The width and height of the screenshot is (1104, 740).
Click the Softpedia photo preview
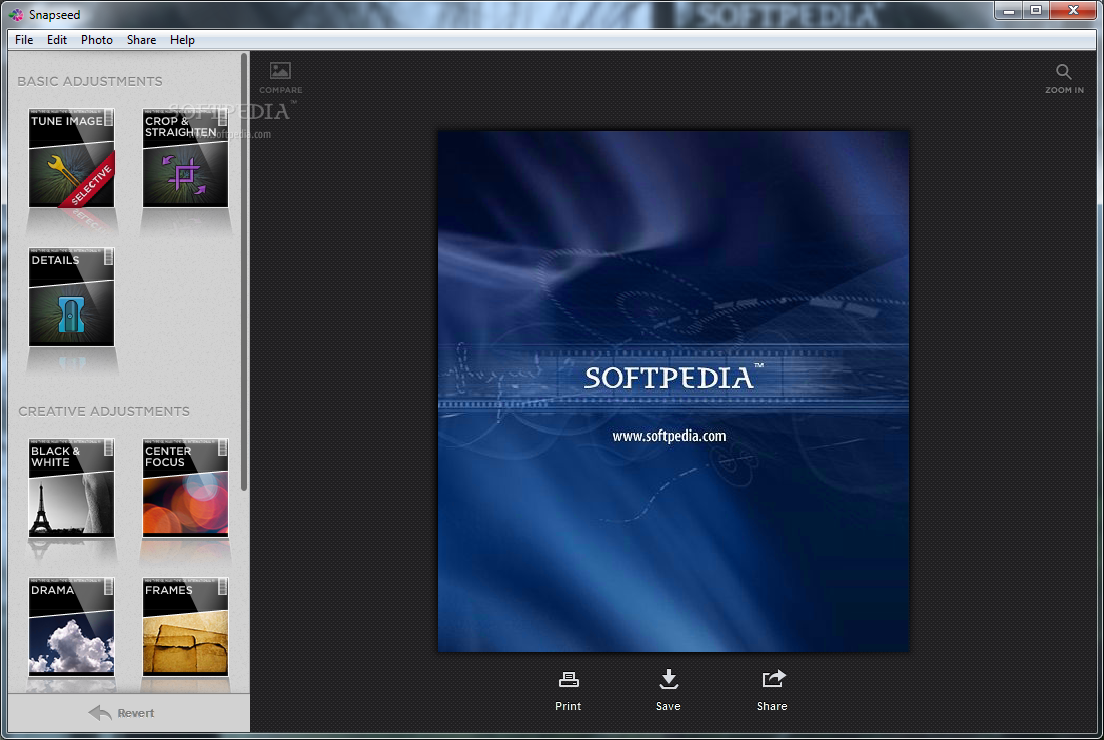673,391
